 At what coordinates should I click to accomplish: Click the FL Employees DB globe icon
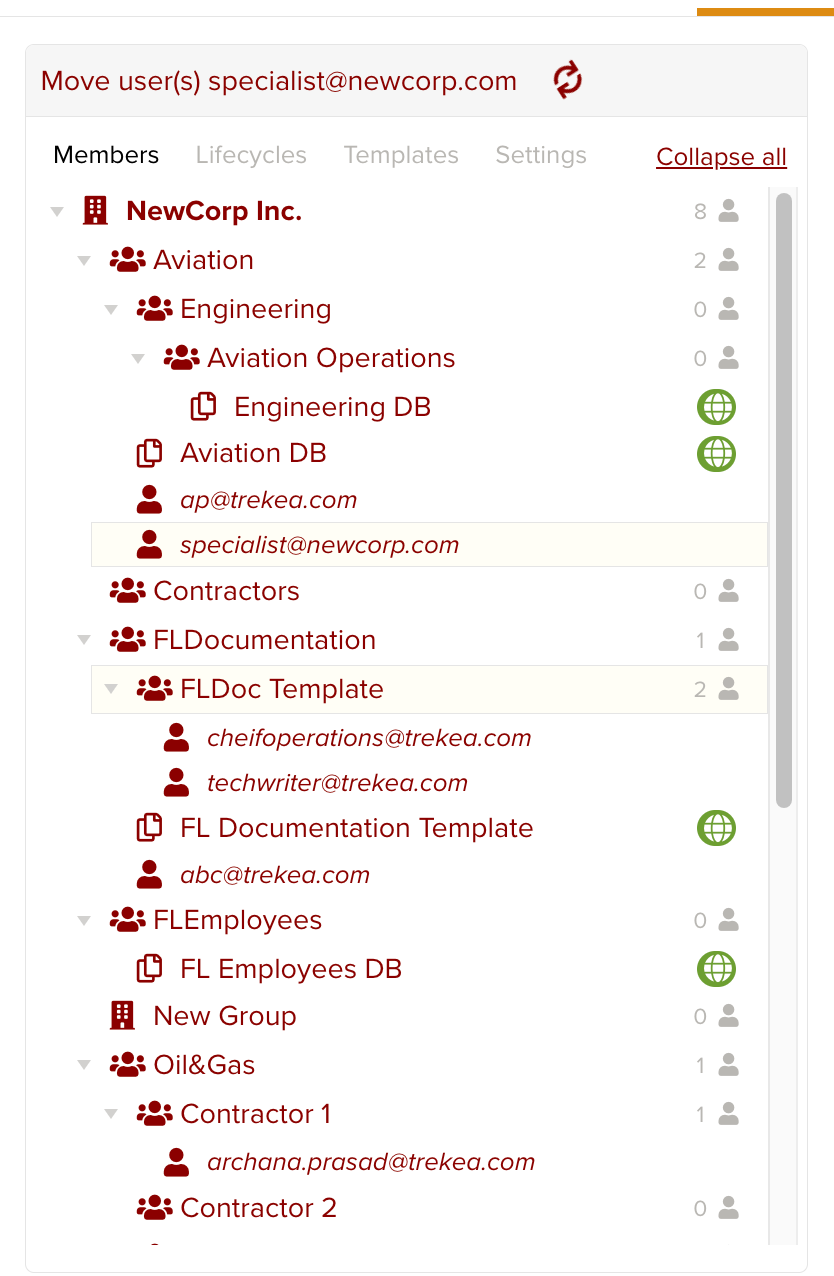coord(716,969)
